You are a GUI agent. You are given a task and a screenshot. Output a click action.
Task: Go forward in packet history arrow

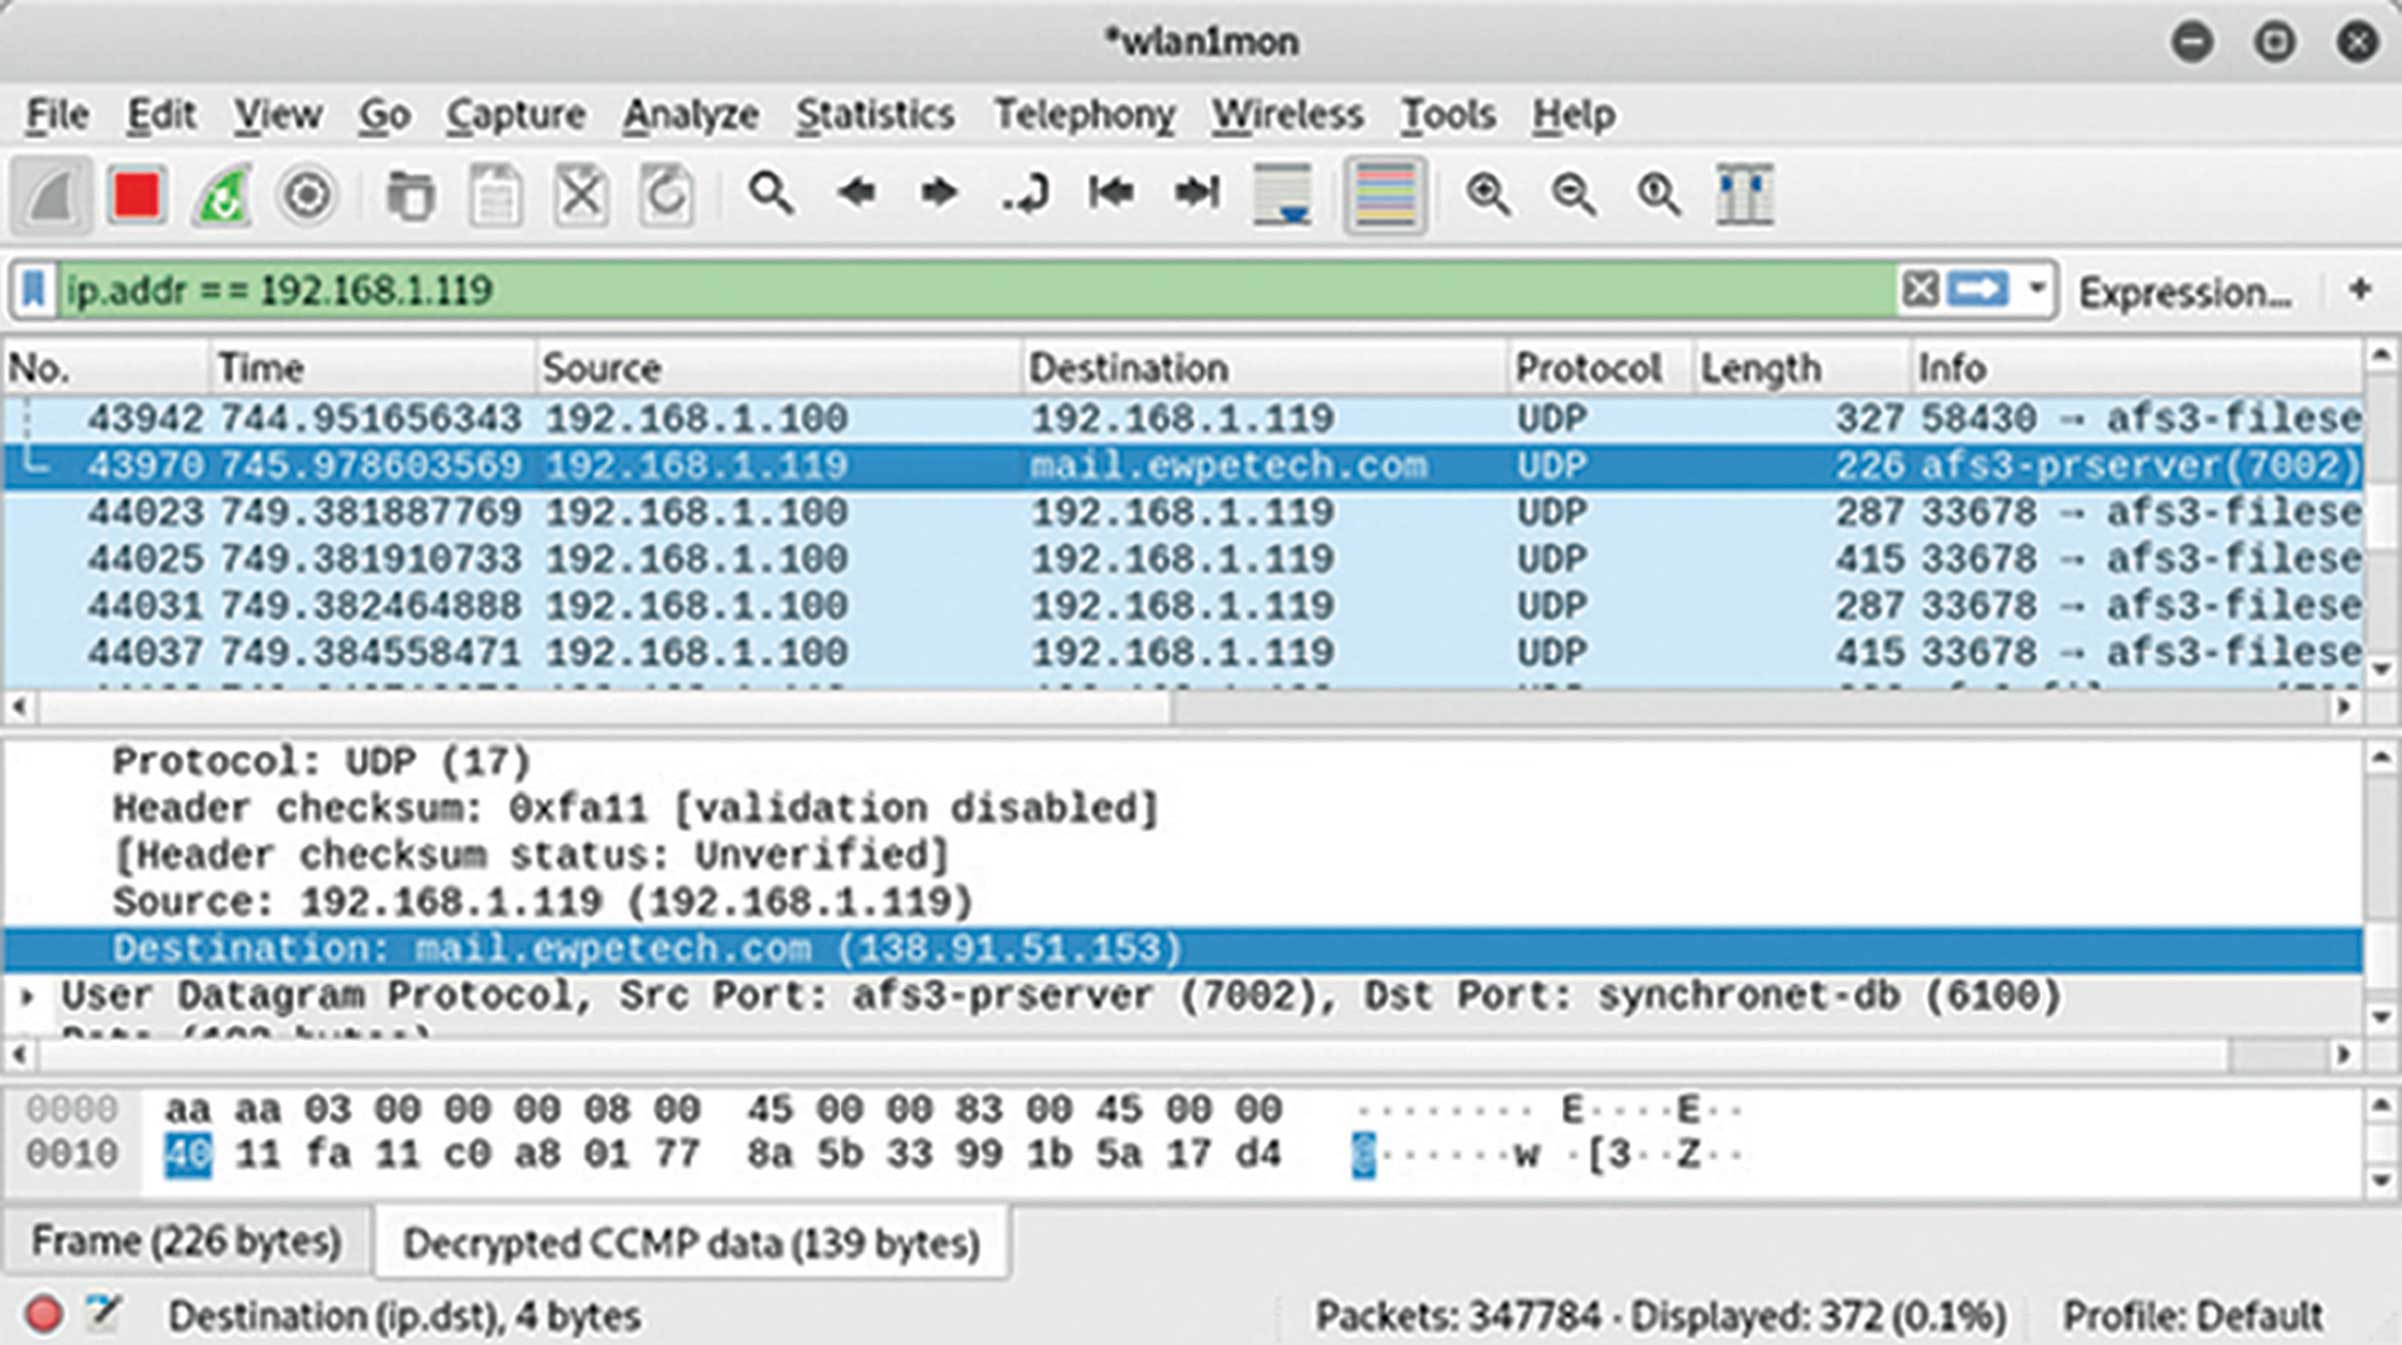click(939, 192)
